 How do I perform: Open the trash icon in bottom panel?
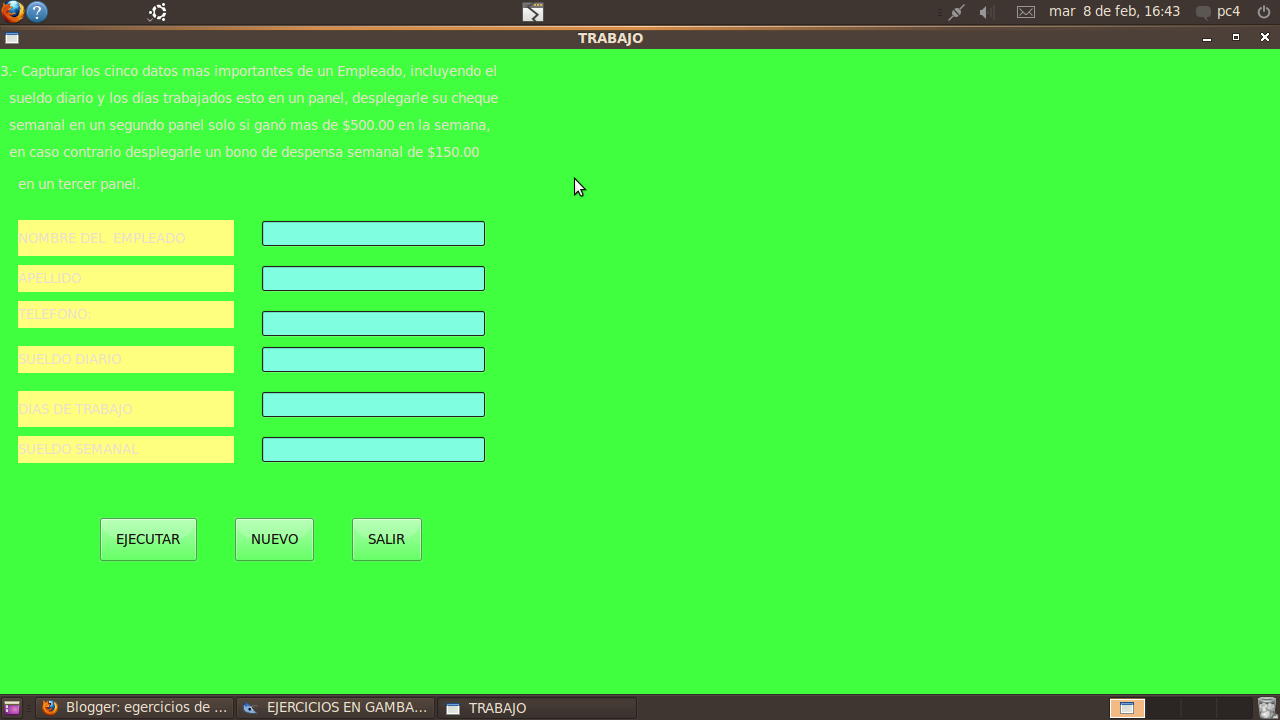(x=1267, y=708)
